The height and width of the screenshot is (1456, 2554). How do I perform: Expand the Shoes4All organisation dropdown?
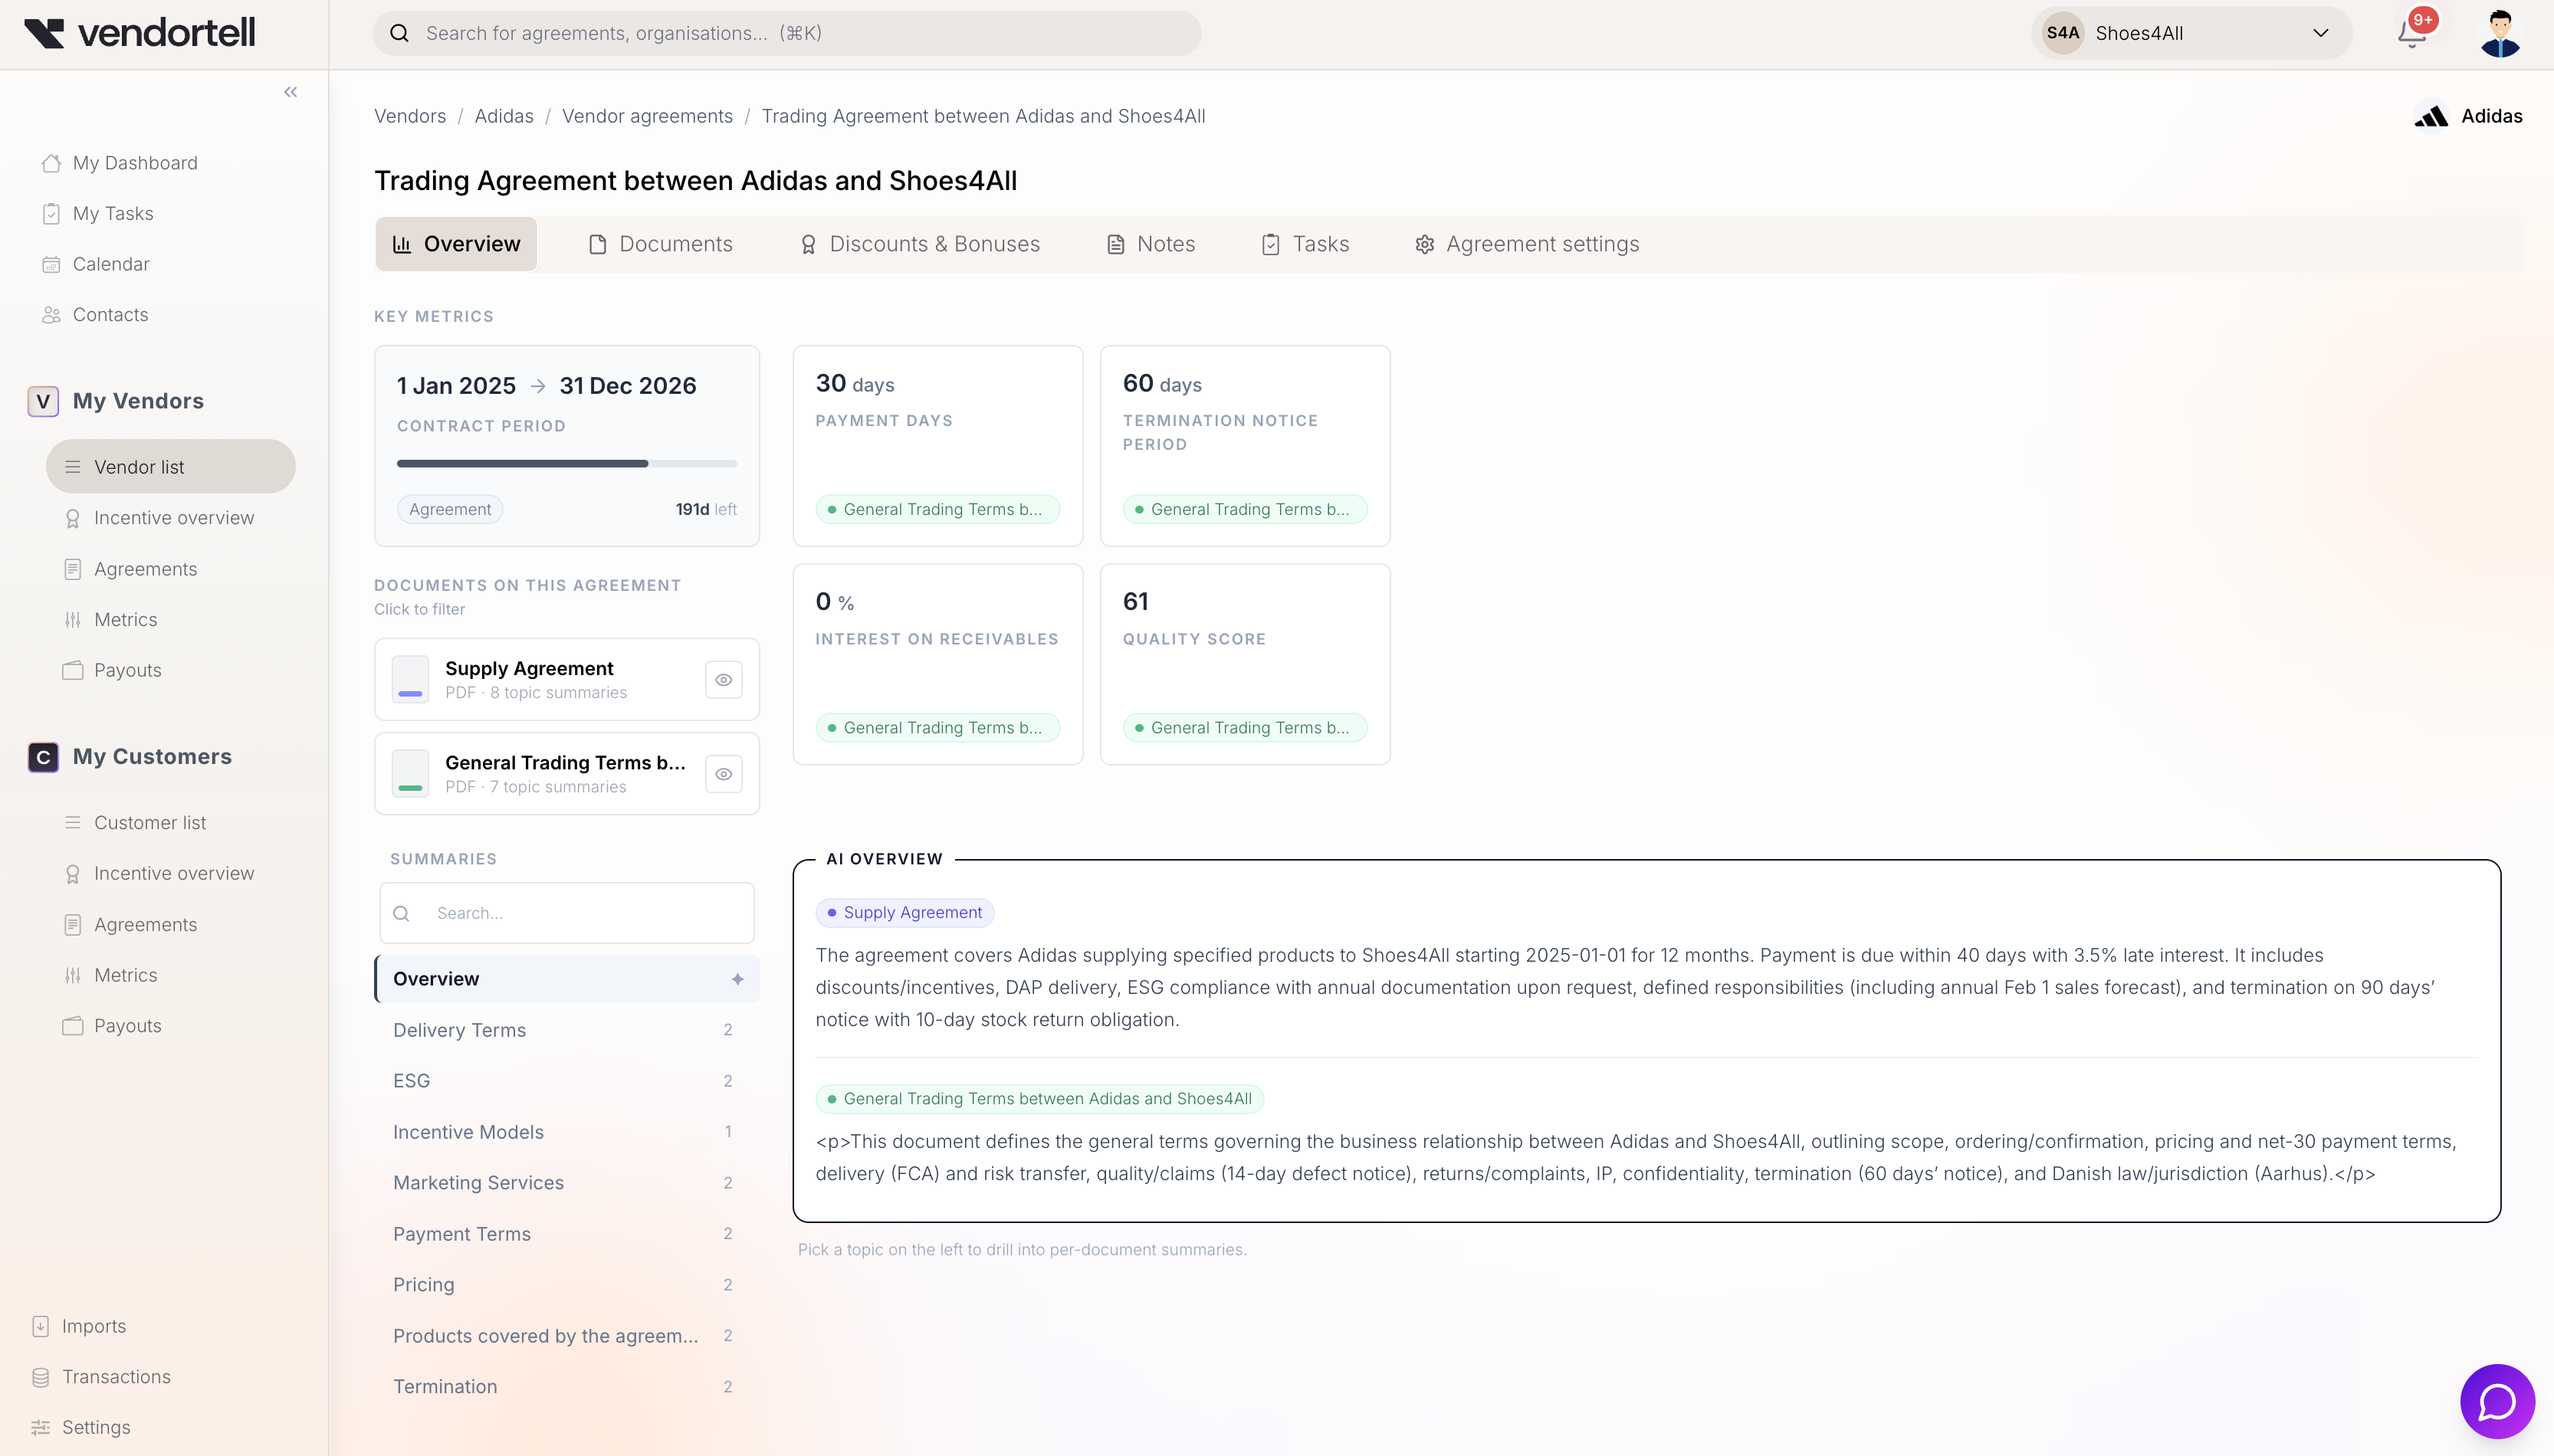(x=2191, y=33)
